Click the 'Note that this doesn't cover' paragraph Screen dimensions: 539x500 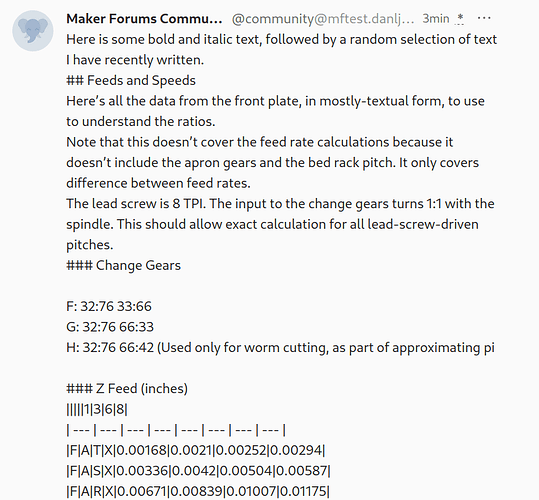click(x=273, y=163)
